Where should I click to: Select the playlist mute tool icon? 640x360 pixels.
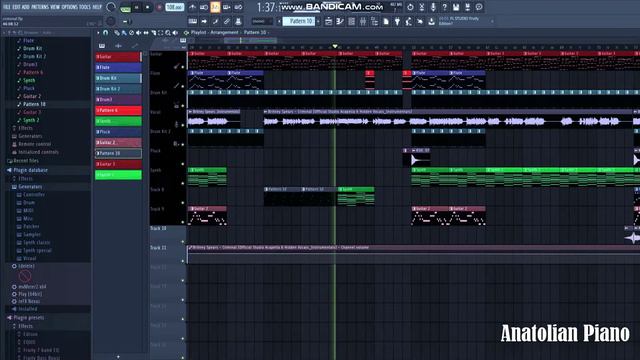(x=139, y=33)
